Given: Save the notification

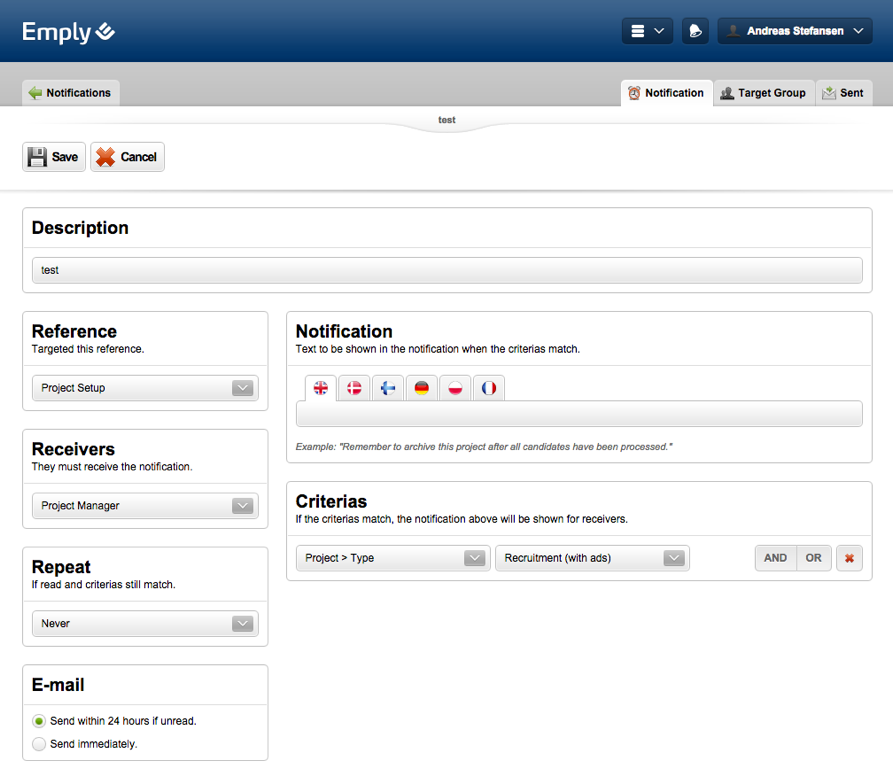Looking at the screenshot, I should point(54,157).
